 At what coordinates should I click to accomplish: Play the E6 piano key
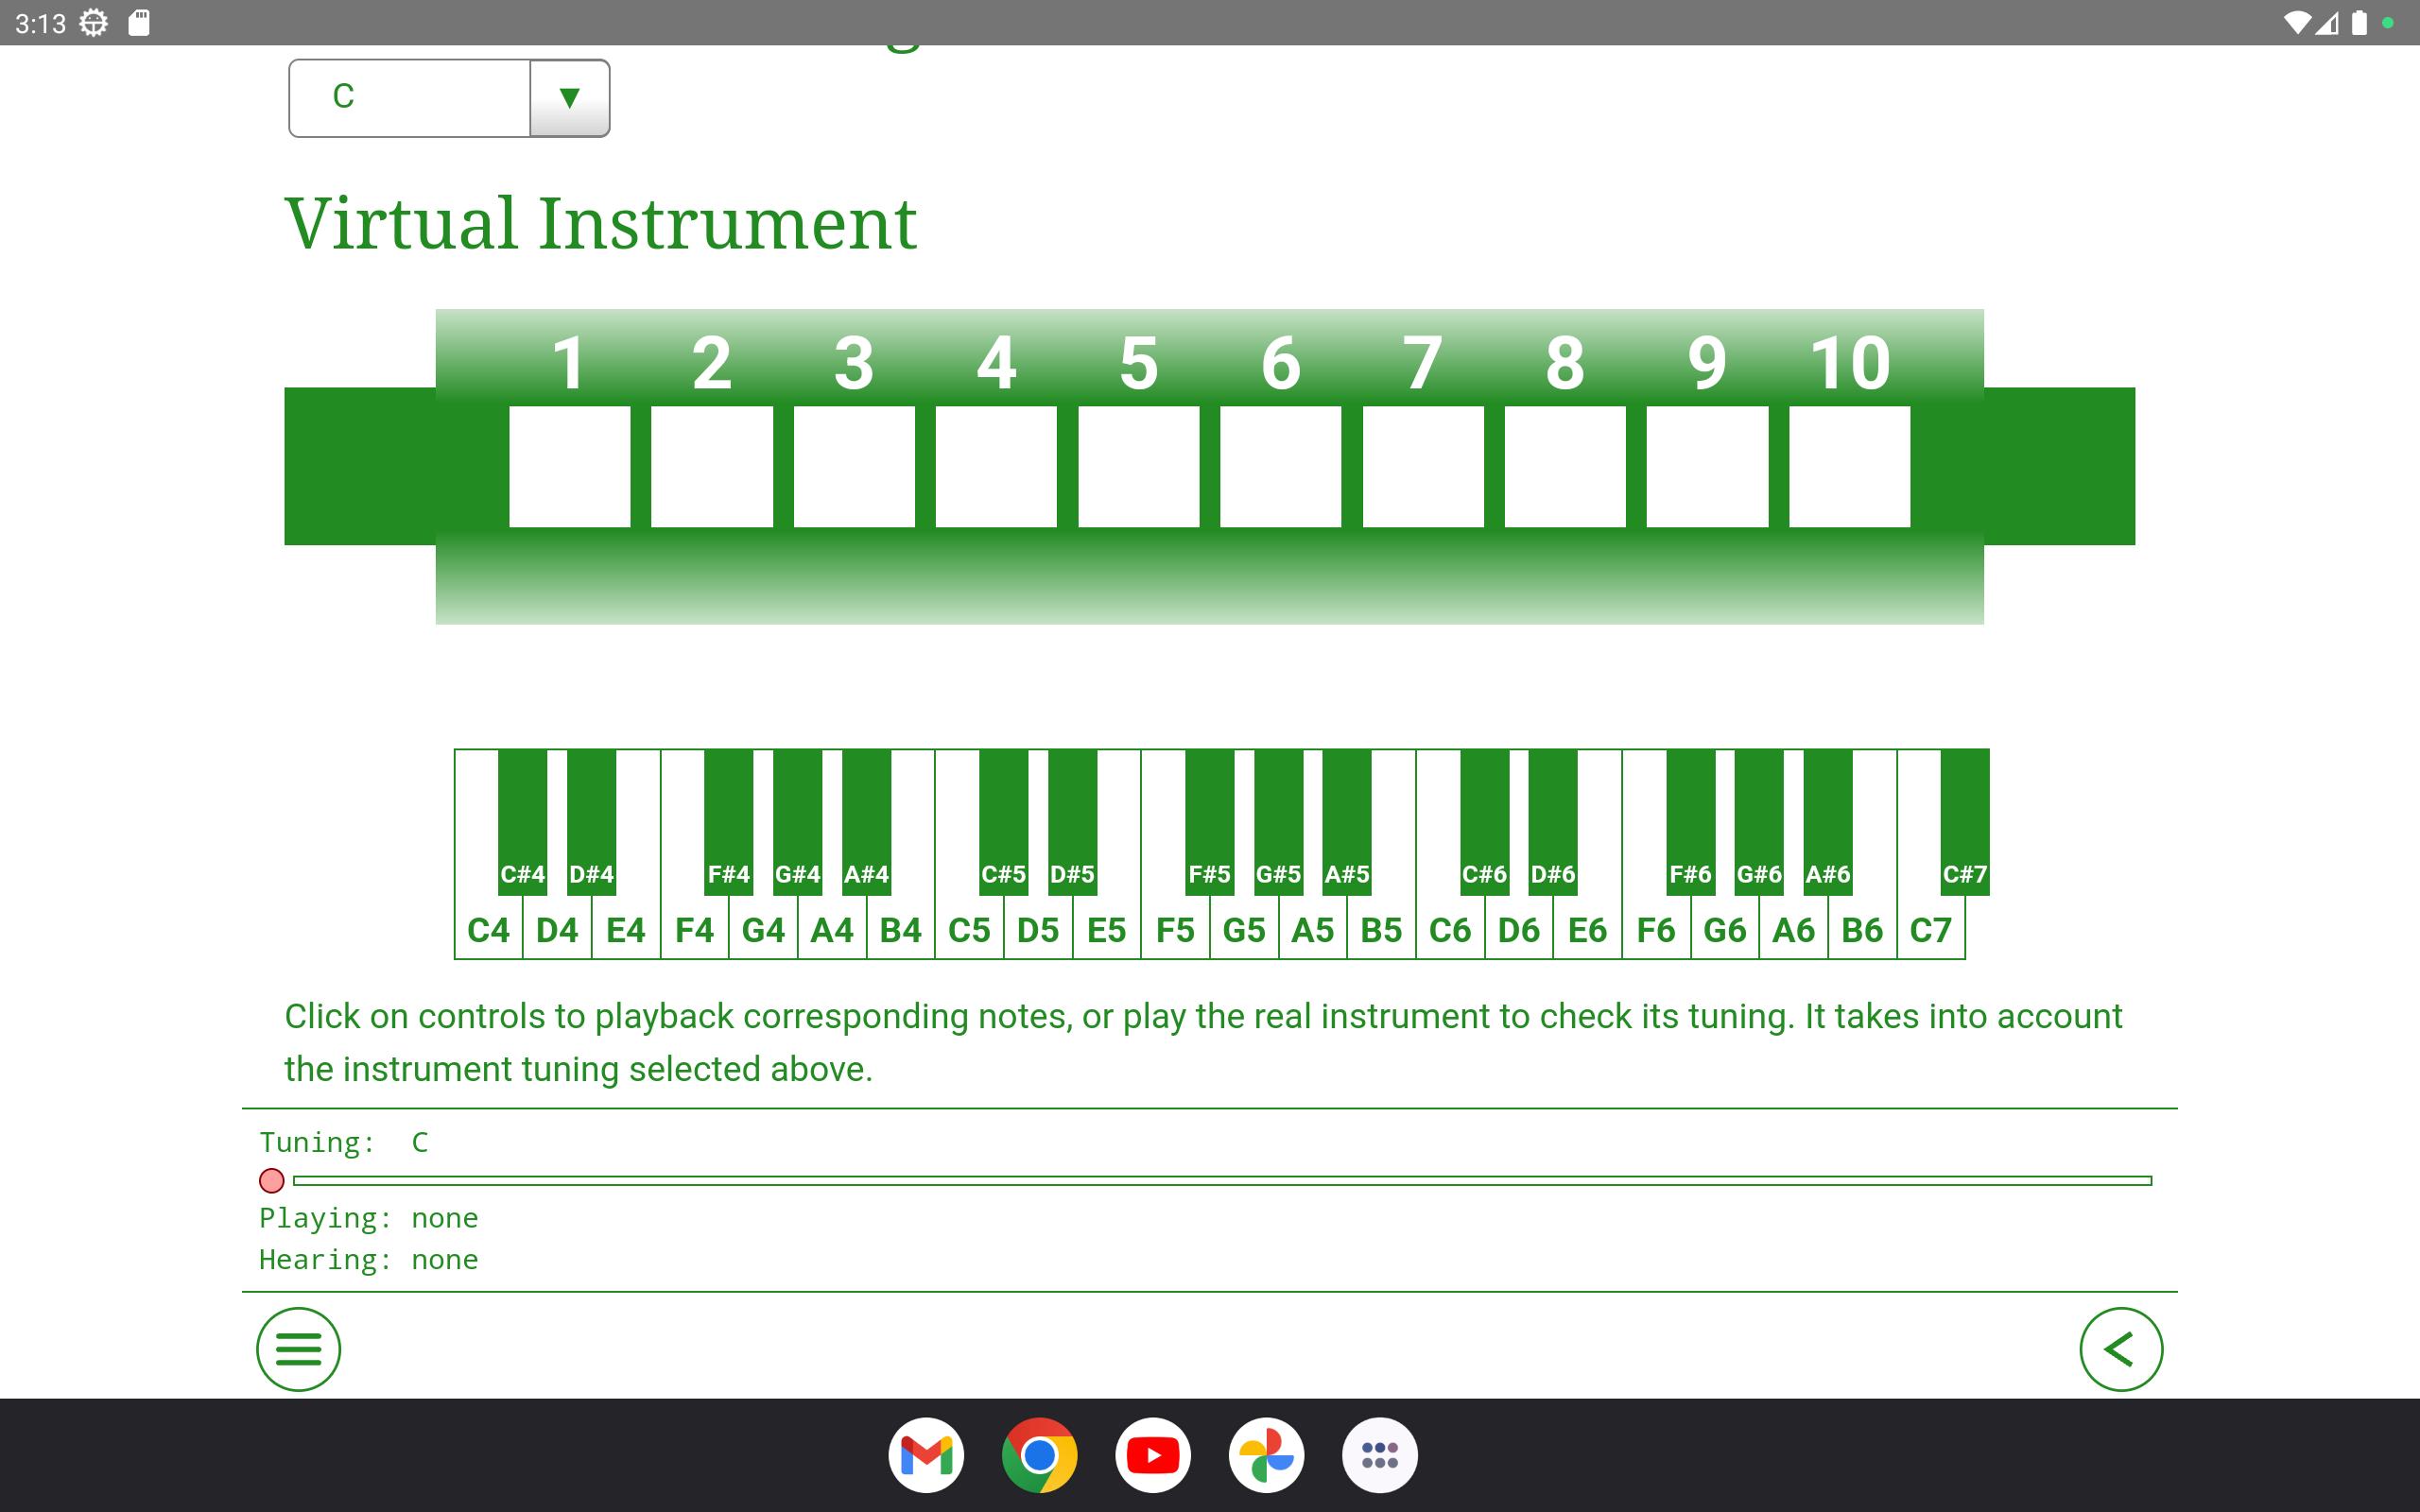(1587, 930)
